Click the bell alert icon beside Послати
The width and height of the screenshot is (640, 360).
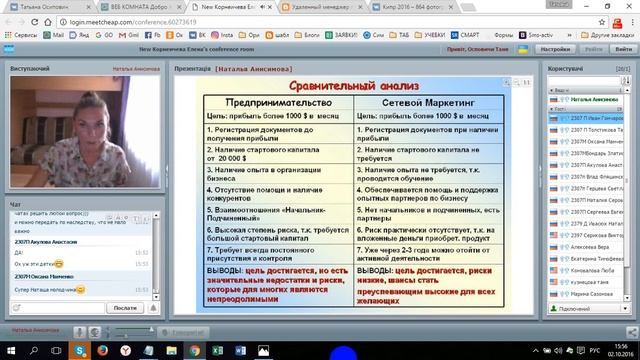click(153, 308)
